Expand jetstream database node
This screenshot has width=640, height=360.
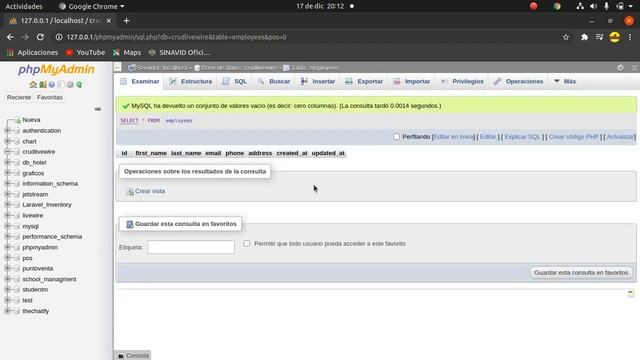click(x=7, y=194)
